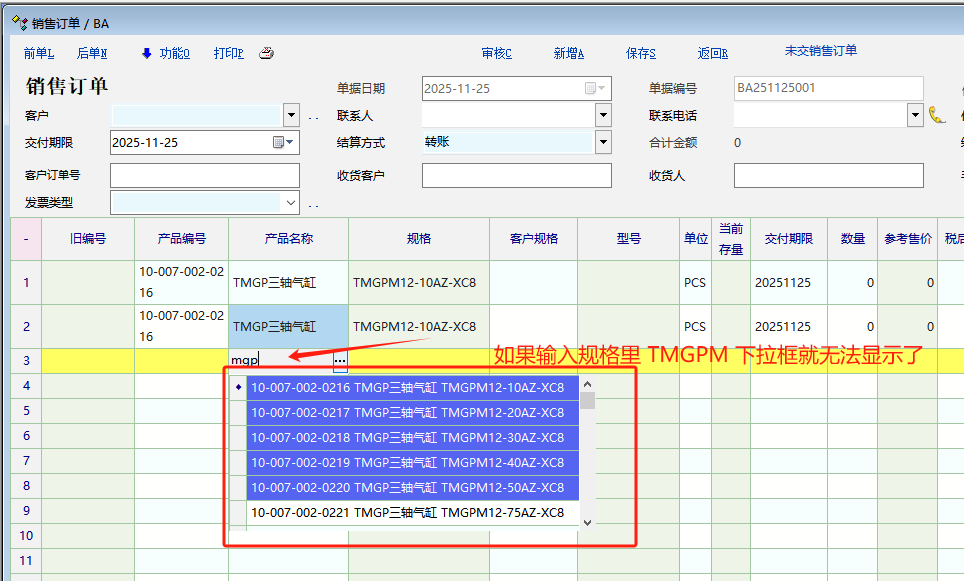This screenshot has width=964, height=581.
Task: Expand the 客户 dropdown list
Action: 291,115
